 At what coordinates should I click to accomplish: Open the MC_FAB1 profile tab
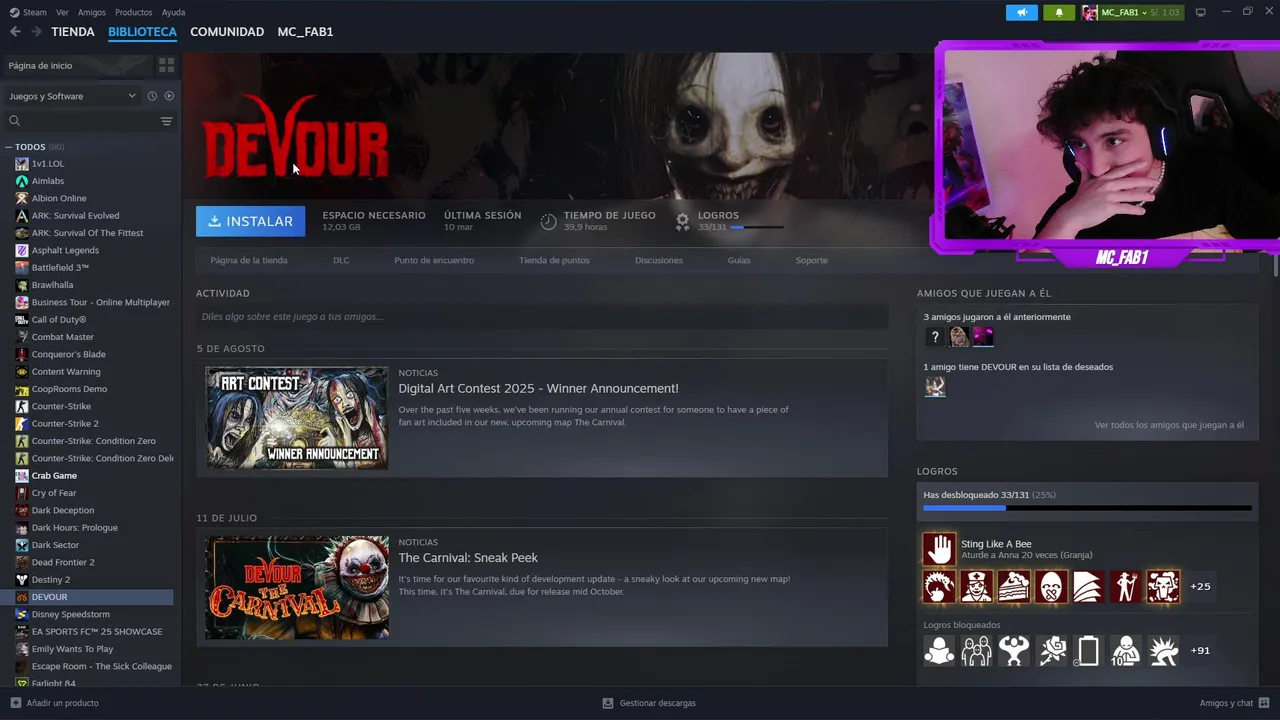pyautogui.click(x=305, y=32)
